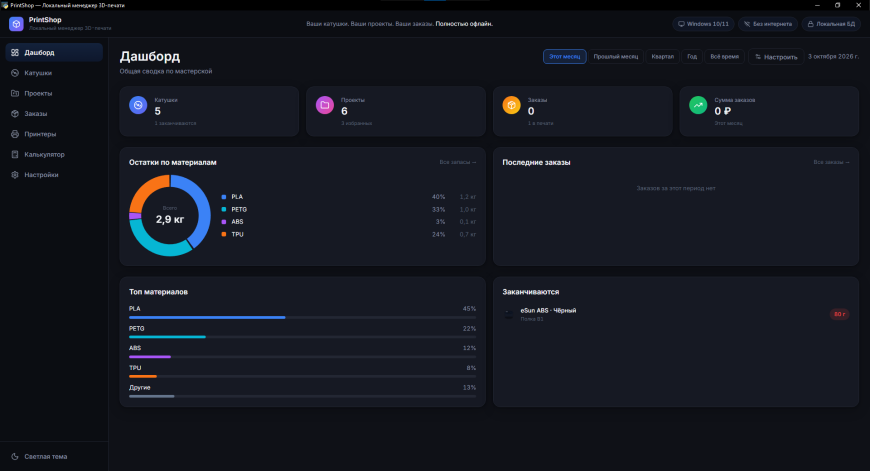Click the purple ABS legend swatch

click(224, 222)
